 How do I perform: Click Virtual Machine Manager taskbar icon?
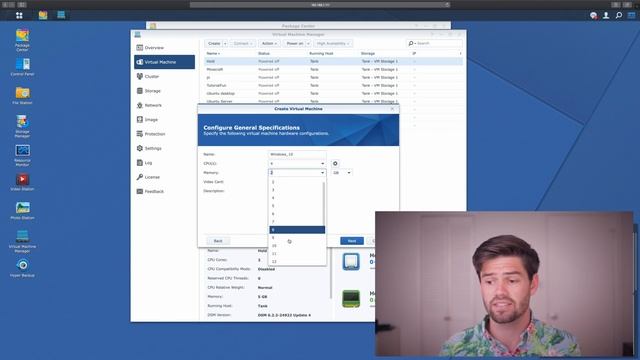[61, 15]
